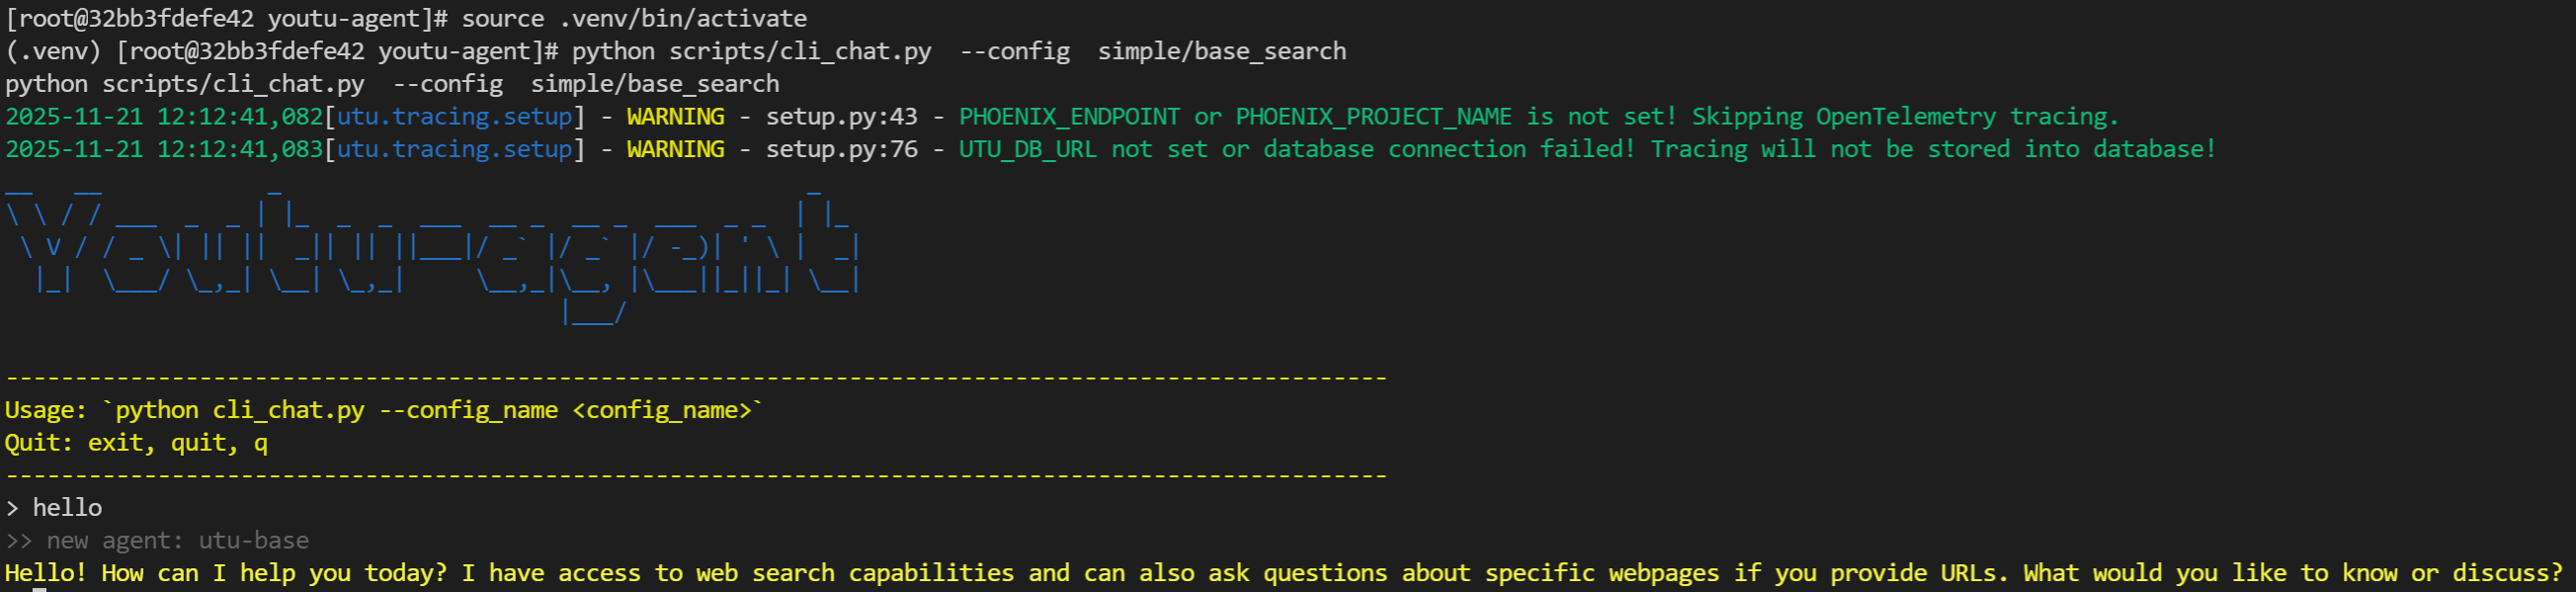Image resolution: width=2576 pixels, height=592 pixels.
Task: Click the 'PHOENIX_ENDPOINT' variable name
Action: (x=1069, y=117)
